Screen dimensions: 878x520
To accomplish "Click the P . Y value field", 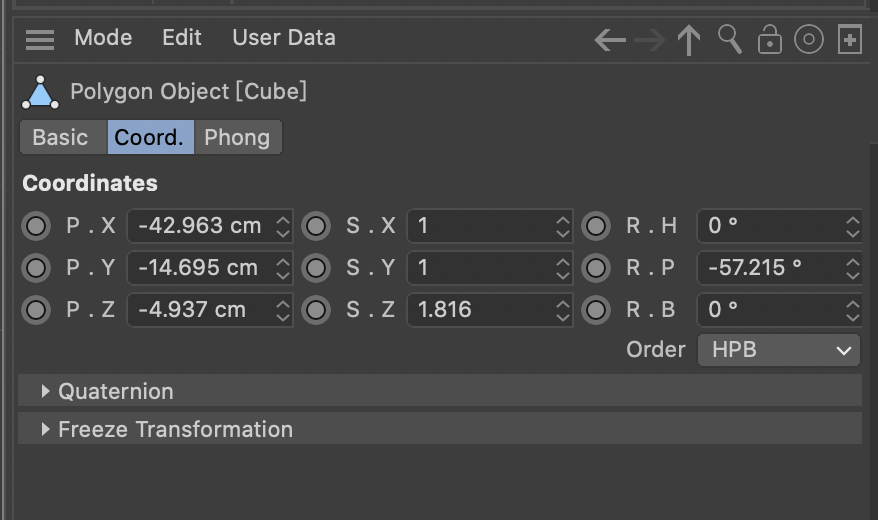I will click(x=200, y=268).
